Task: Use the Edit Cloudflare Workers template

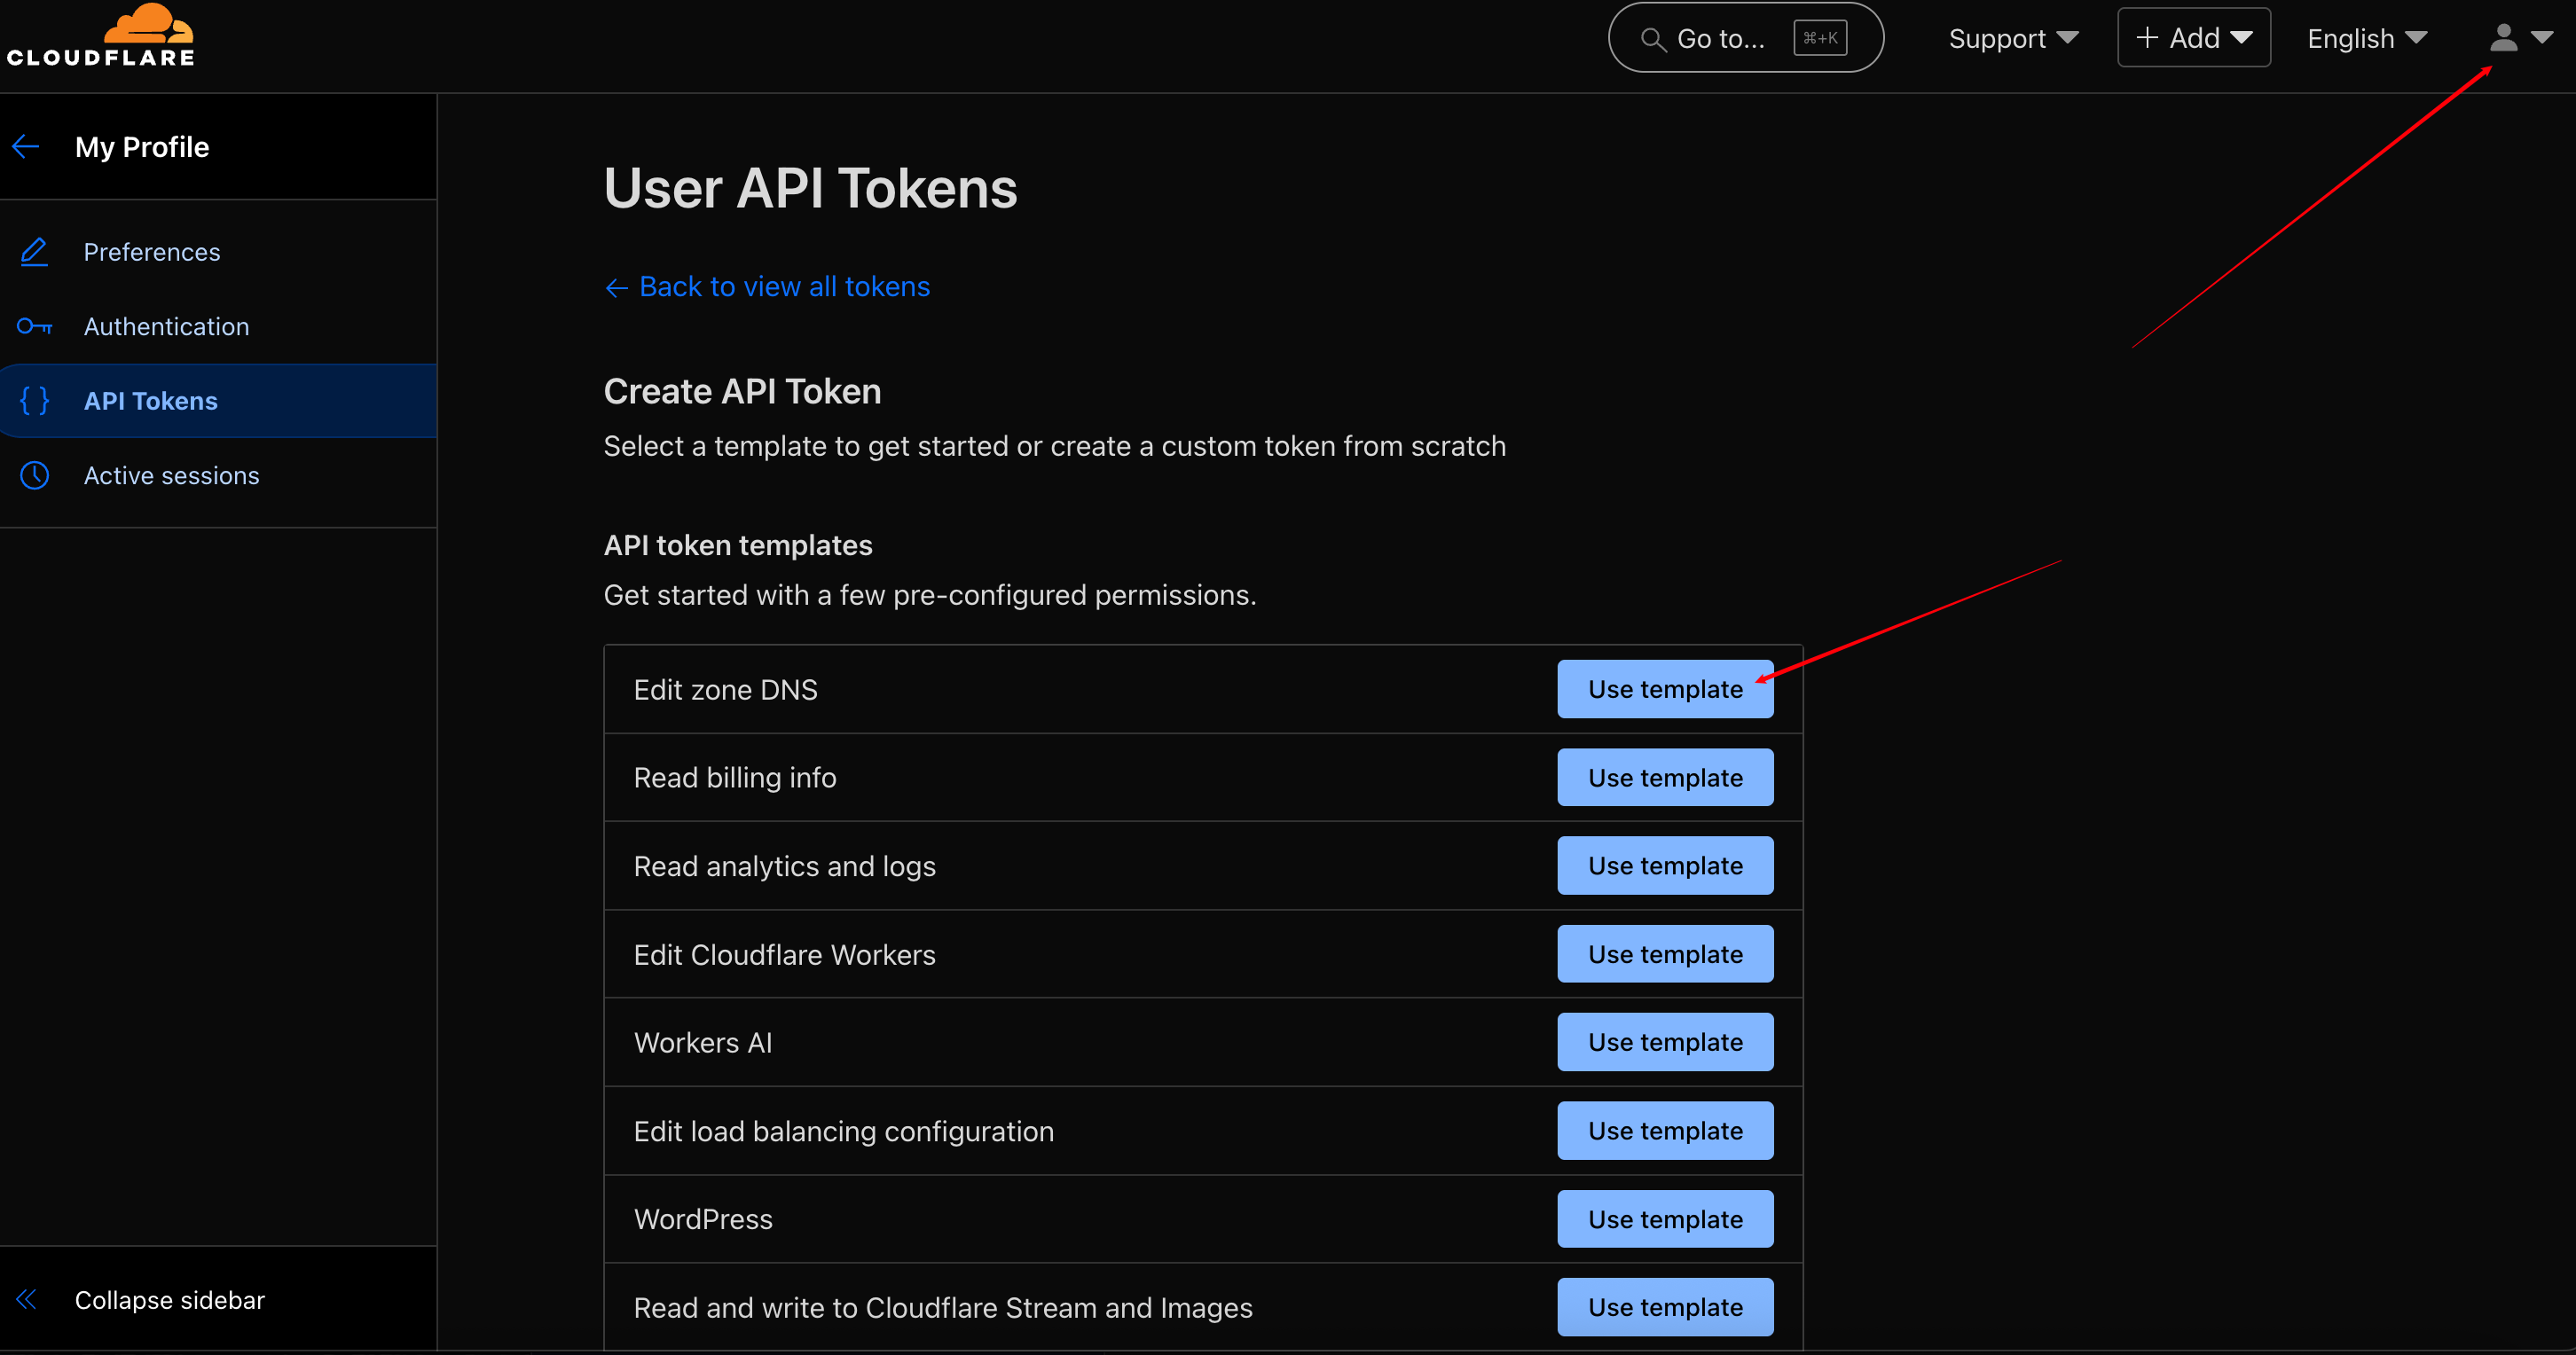Action: click(x=1664, y=954)
